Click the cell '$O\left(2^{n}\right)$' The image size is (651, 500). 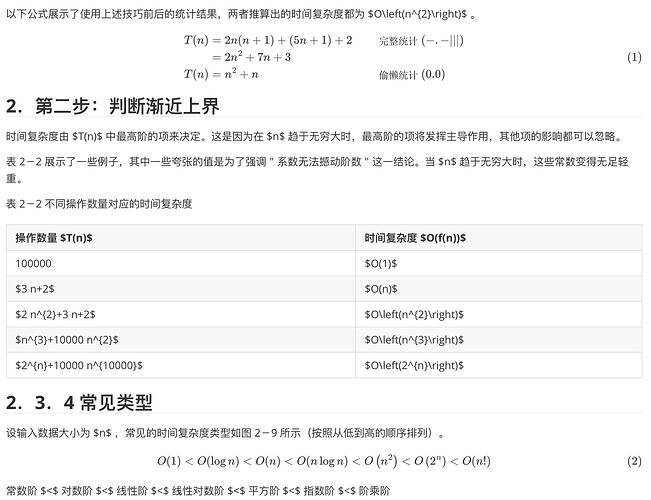(499, 365)
